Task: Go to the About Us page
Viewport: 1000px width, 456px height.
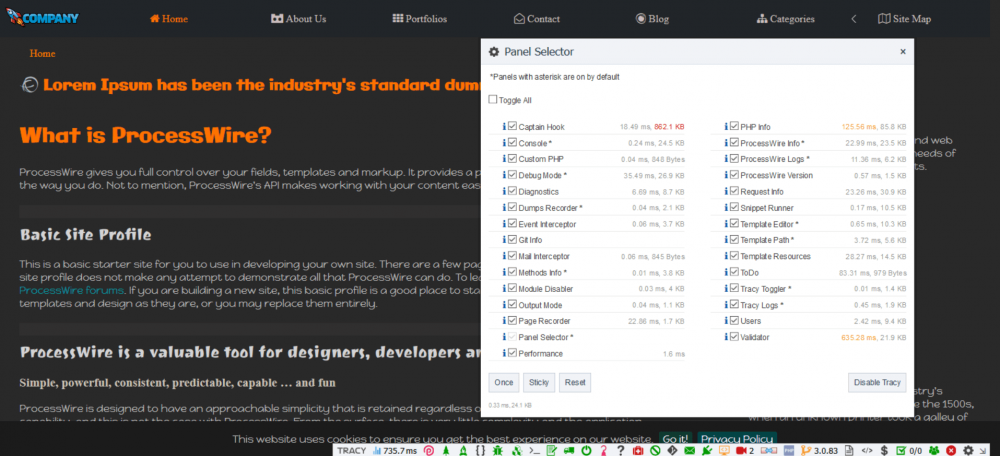Action: pos(298,18)
